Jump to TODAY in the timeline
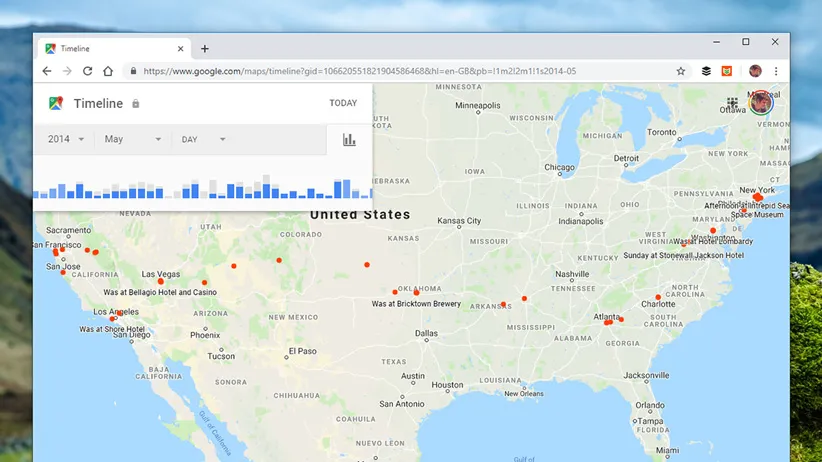 343,103
